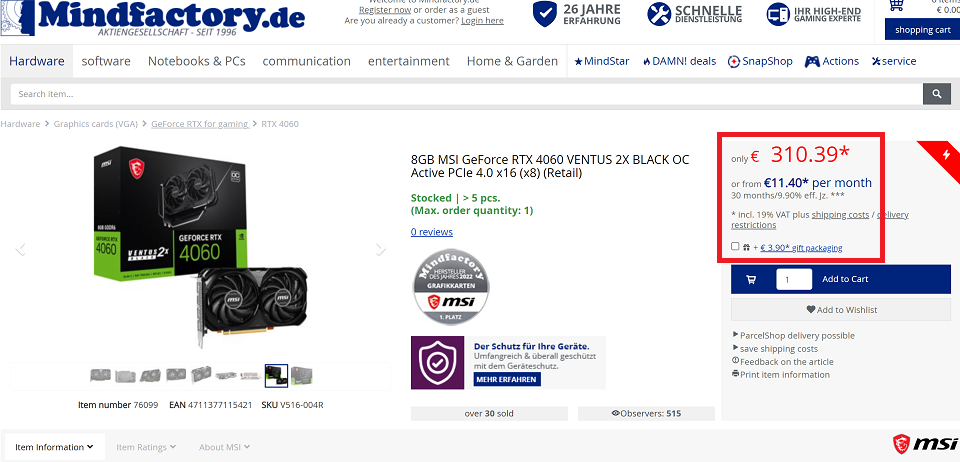The height and width of the screenshot is (462, 960).
Task: Expand the Item Ratings tab
Action: point(146,447)
